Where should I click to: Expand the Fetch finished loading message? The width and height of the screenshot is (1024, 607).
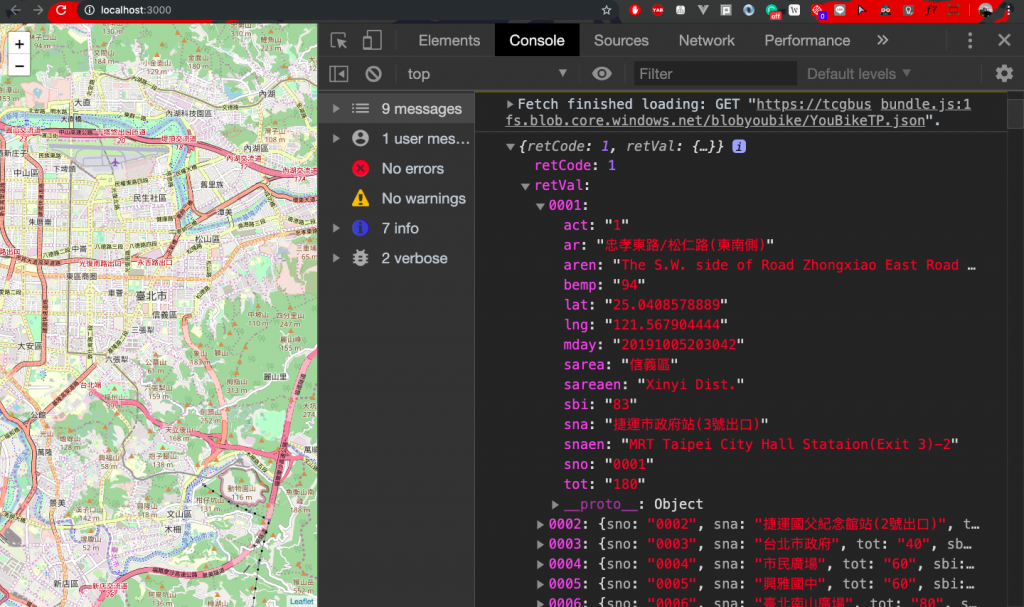point(510,104)
